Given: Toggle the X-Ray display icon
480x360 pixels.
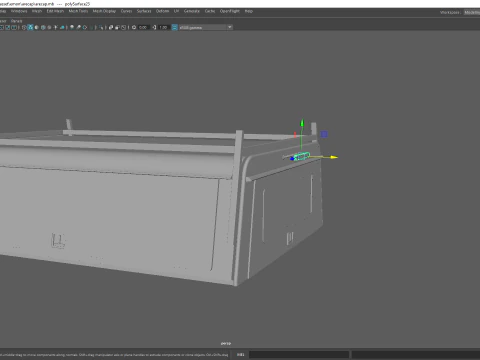Looking at the screenshot, I should [111, 27].
